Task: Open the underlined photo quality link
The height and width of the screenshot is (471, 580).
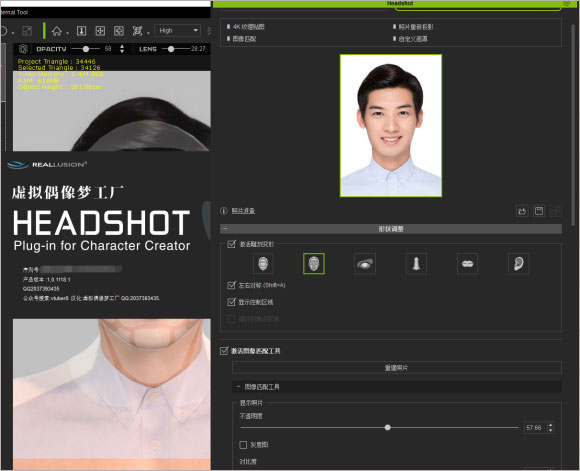Action: (243, 211)
